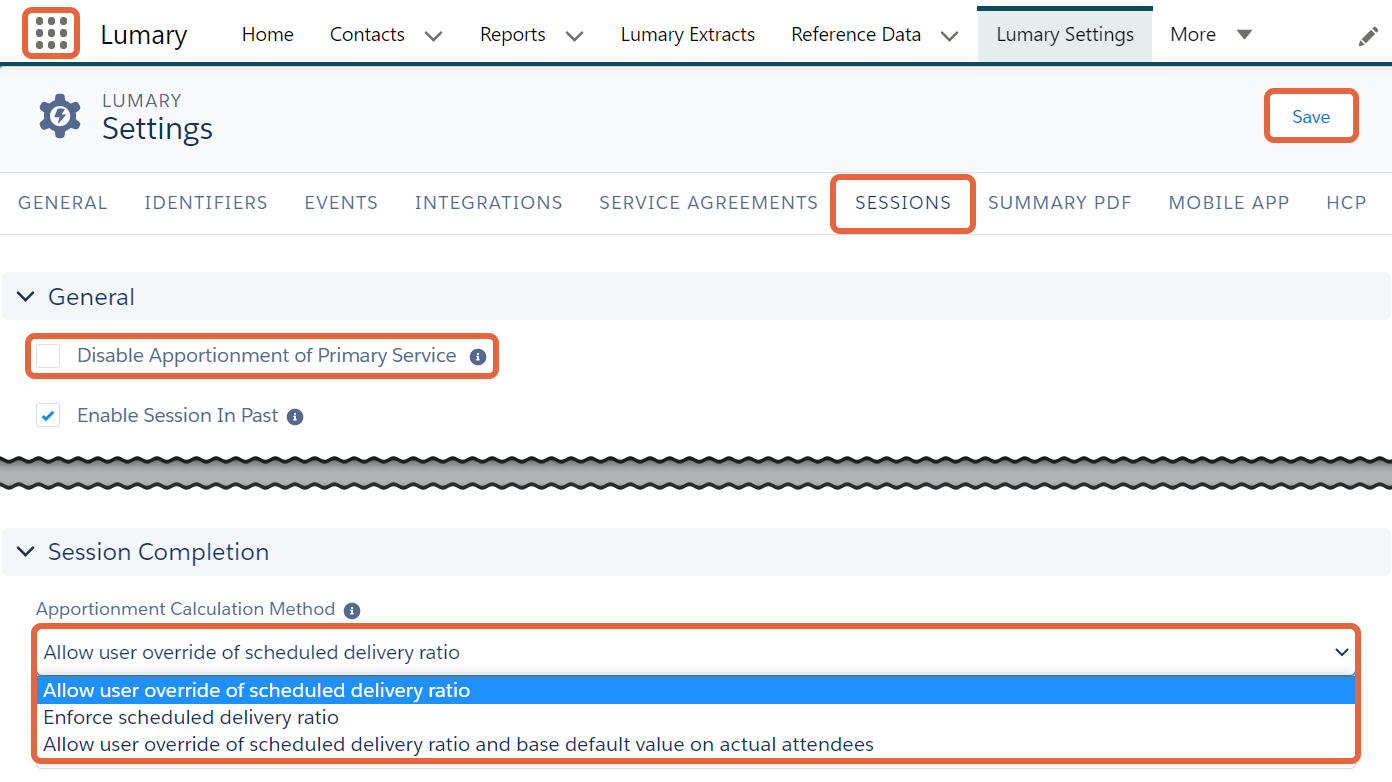Click the Contacts nav label
Screen dimensions: 1392x782
tap(367, 35)
